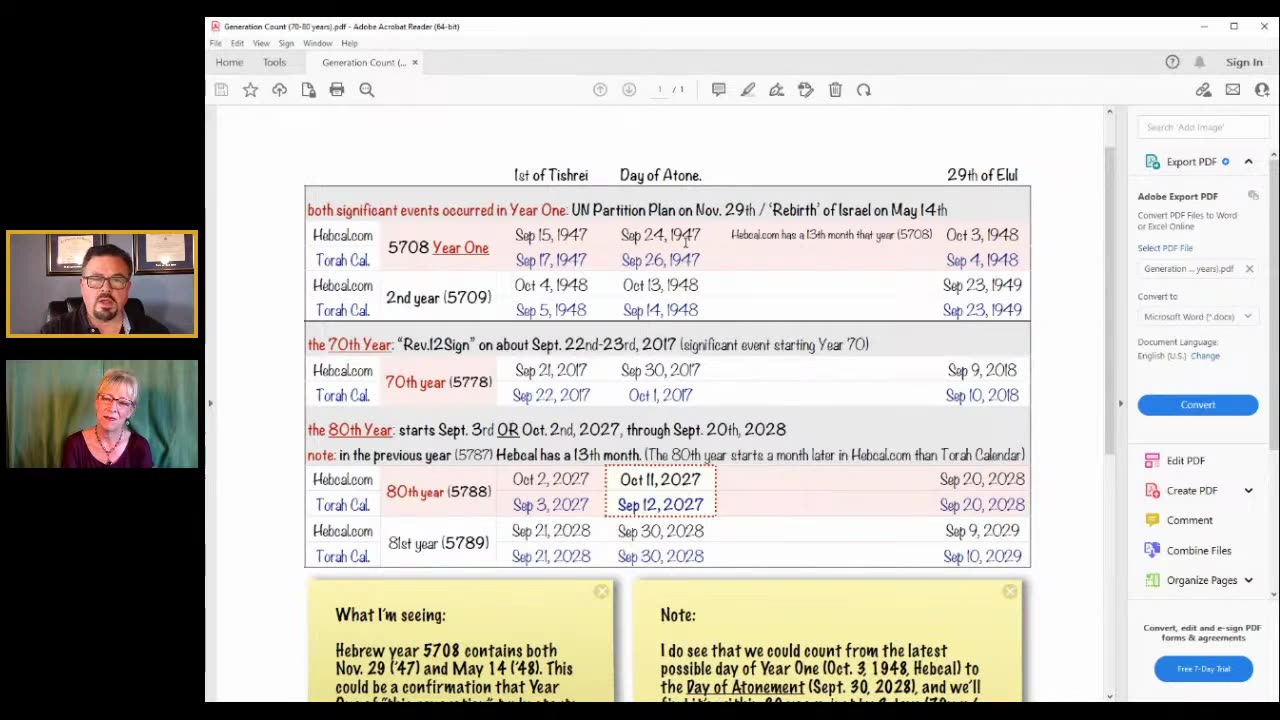Click the '5708 Year One' table cell
The height and width of the screenshot is (720, 1280).
click(438, 248)
